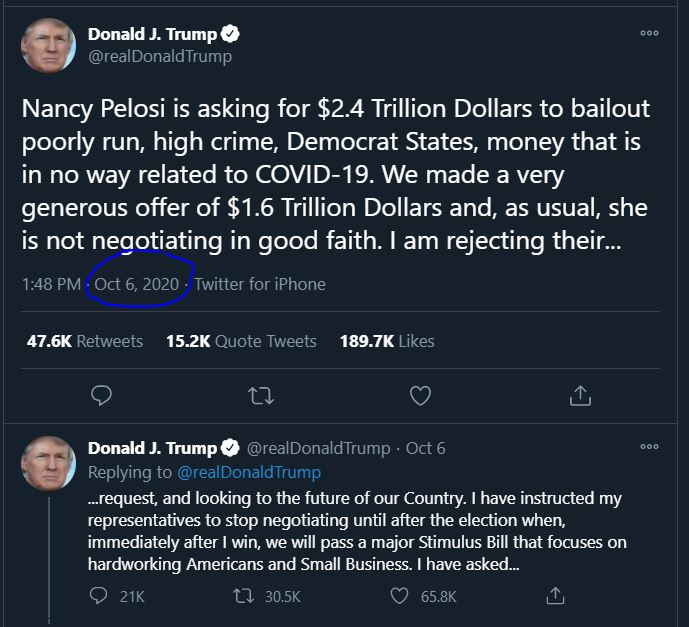The image size is (689, 627).
Task: Retweet the reply tweet showing 30.5K
Action: point(243,596)
